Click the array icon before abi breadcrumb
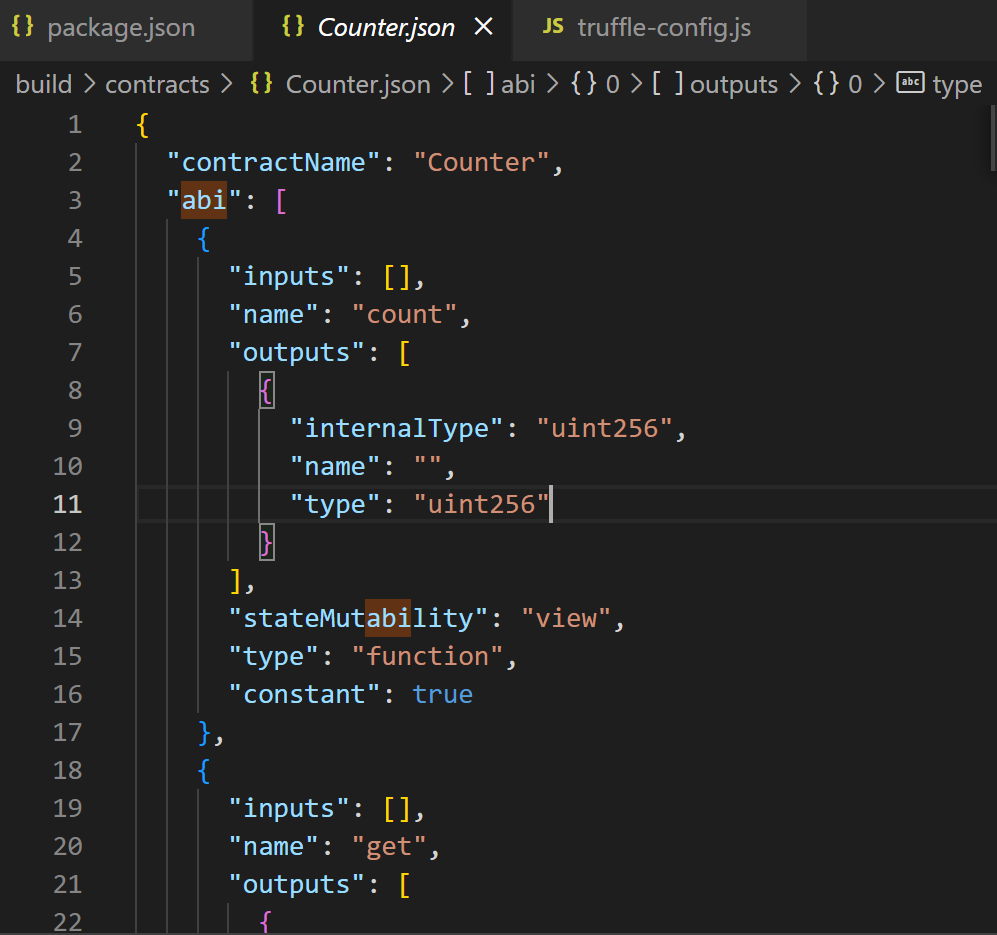 point(478,83)
